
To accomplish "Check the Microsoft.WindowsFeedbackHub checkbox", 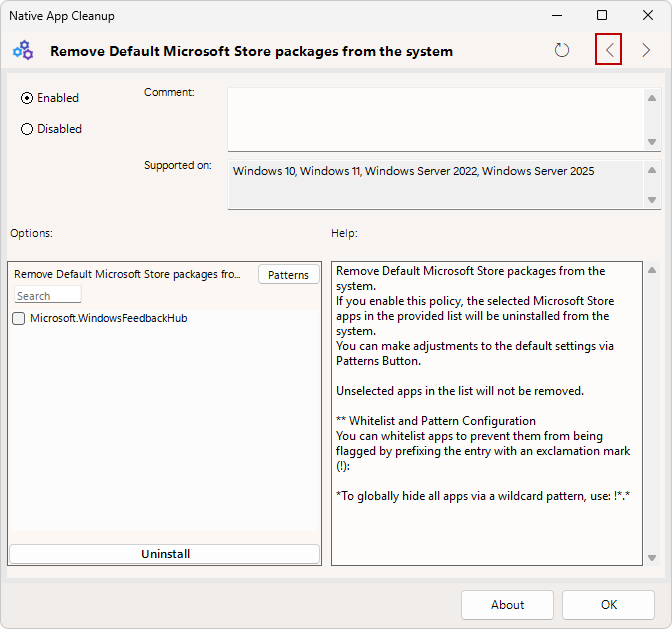I will click(18, 318).
